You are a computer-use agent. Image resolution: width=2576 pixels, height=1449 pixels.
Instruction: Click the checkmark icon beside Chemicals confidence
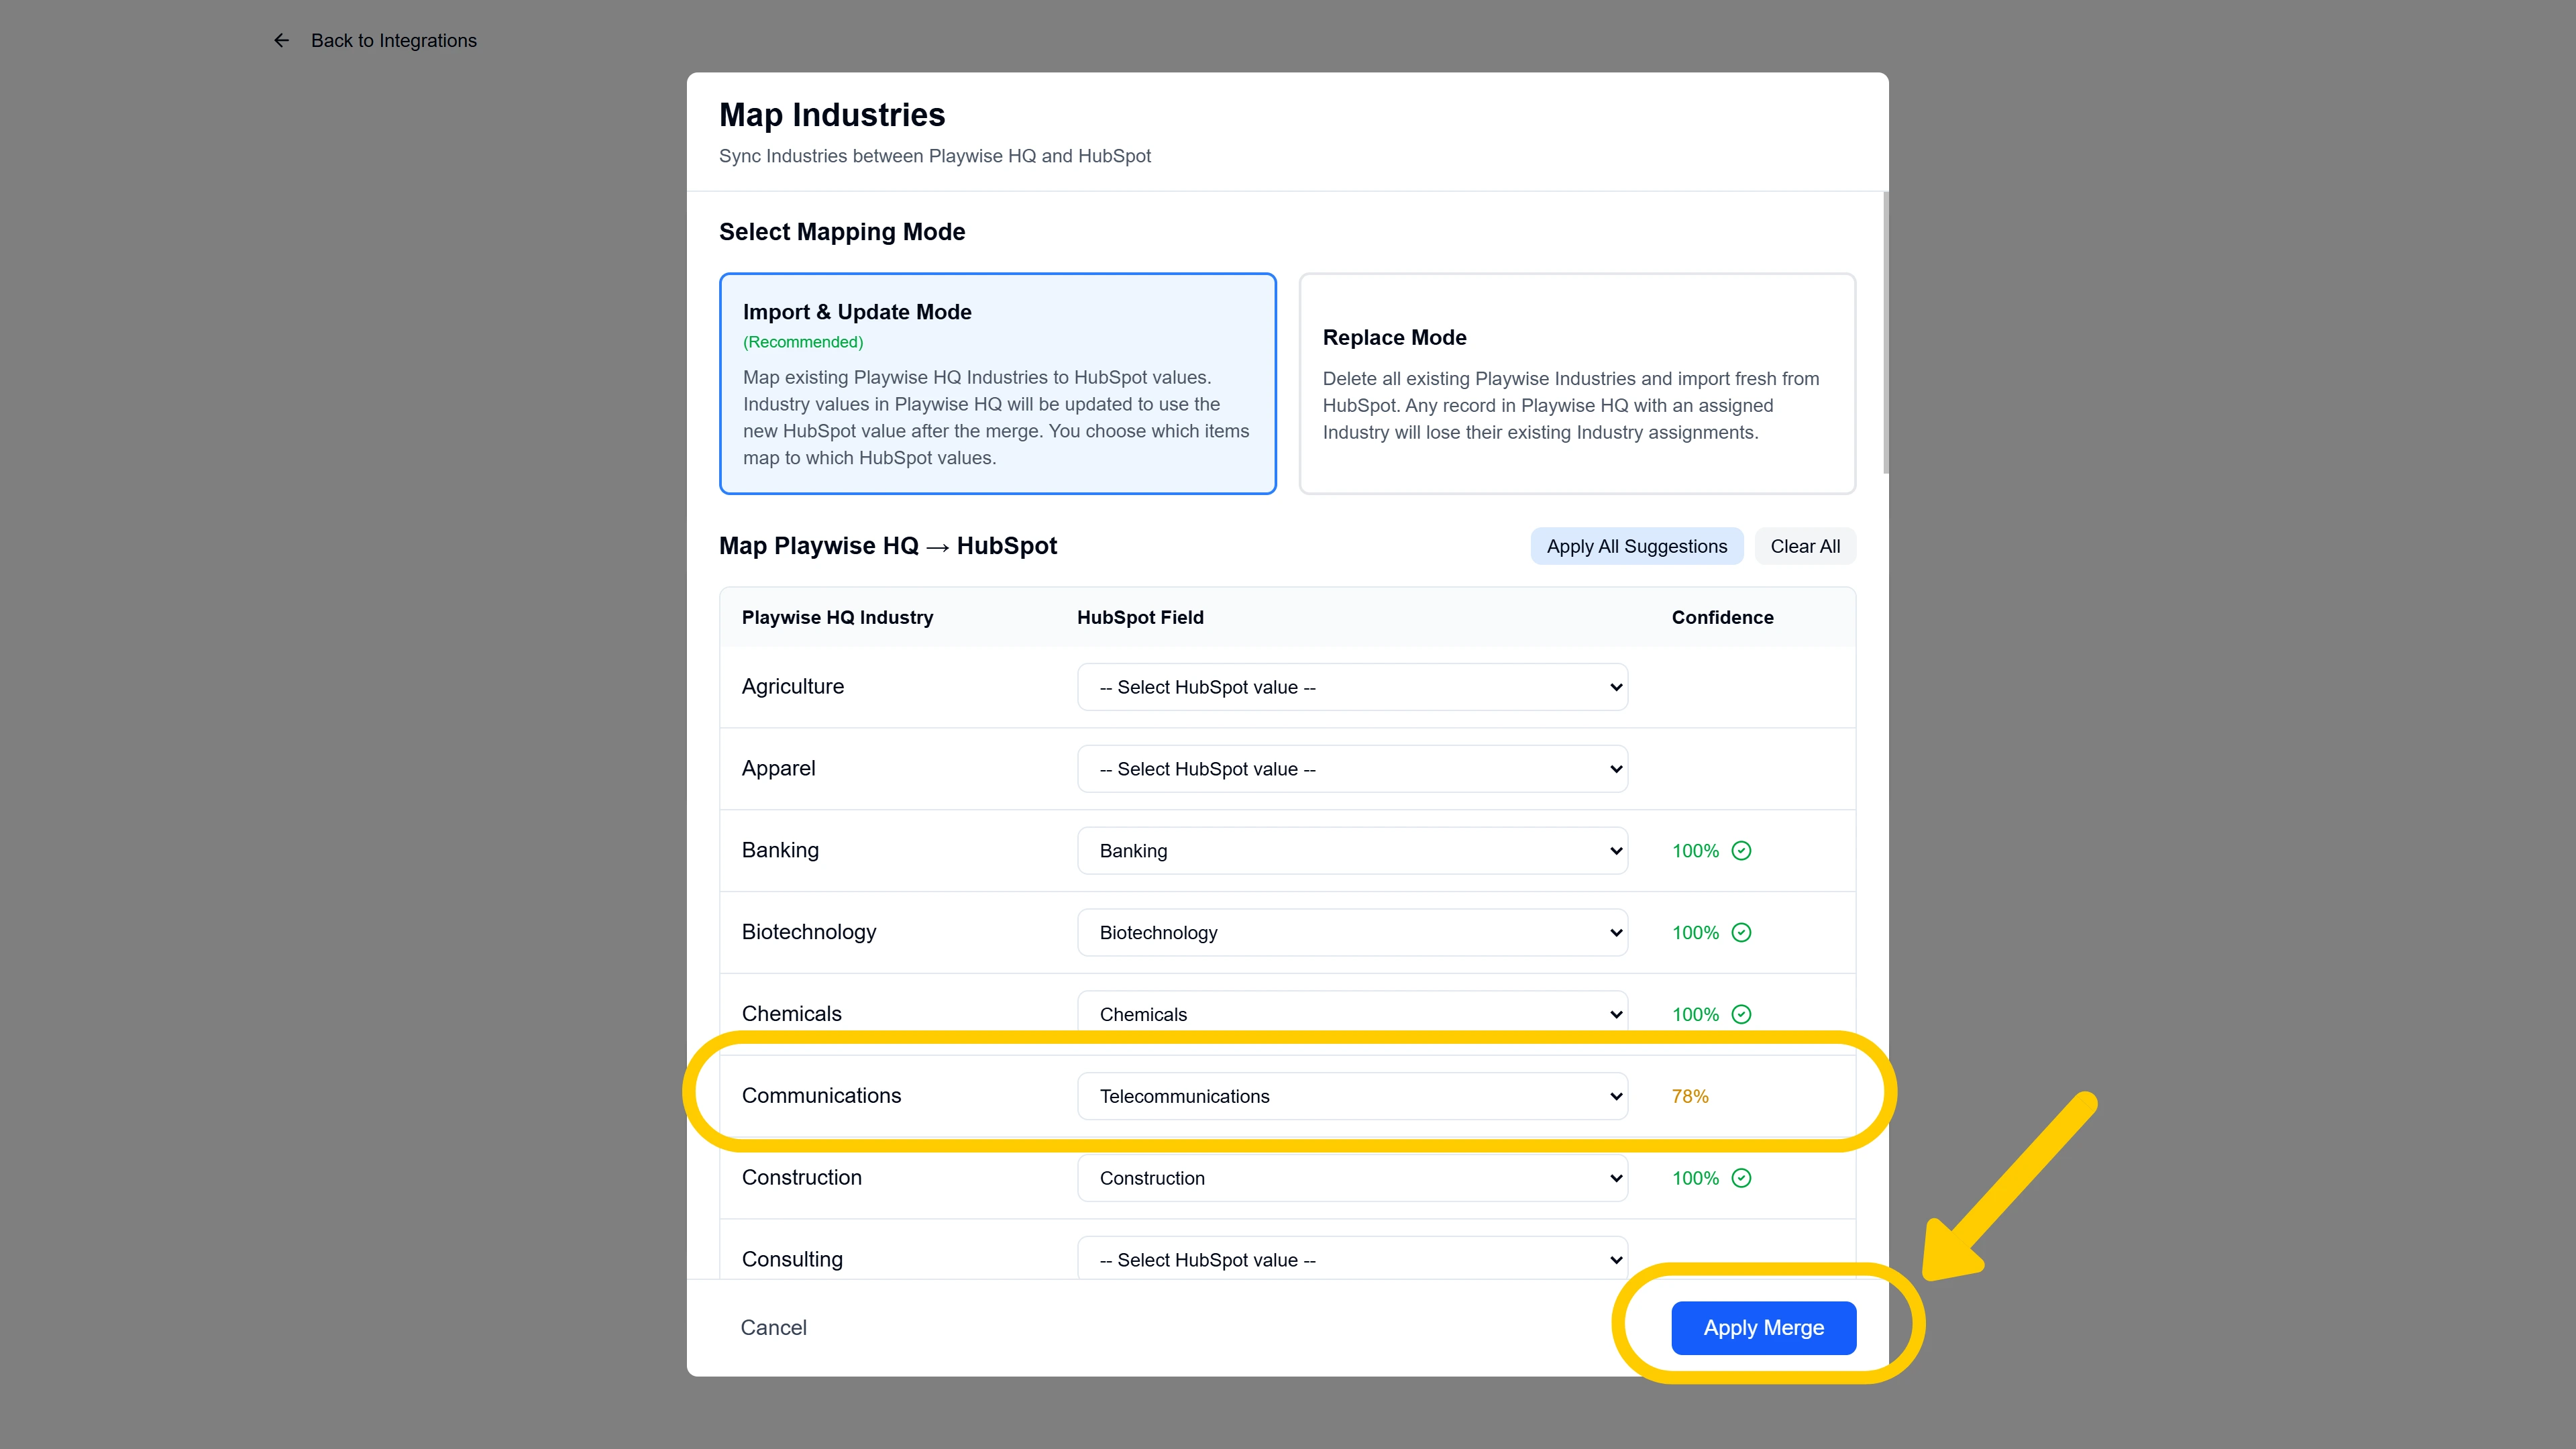pos(1740,1014)
